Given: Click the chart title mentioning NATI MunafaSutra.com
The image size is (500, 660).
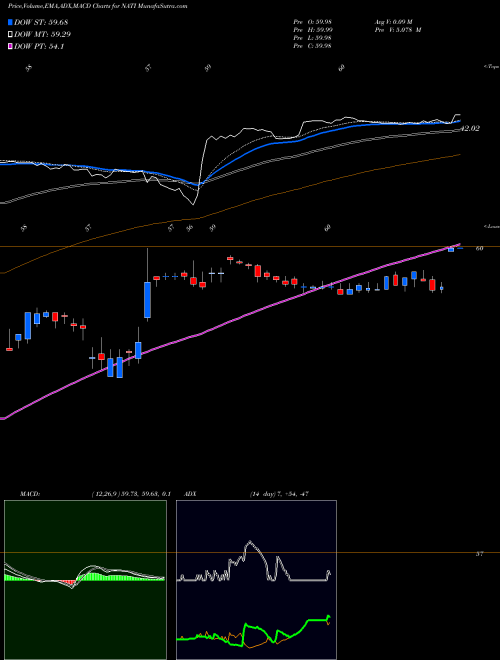Looking at the screenshot, I should pyautogui.click(x=98, y=6).
